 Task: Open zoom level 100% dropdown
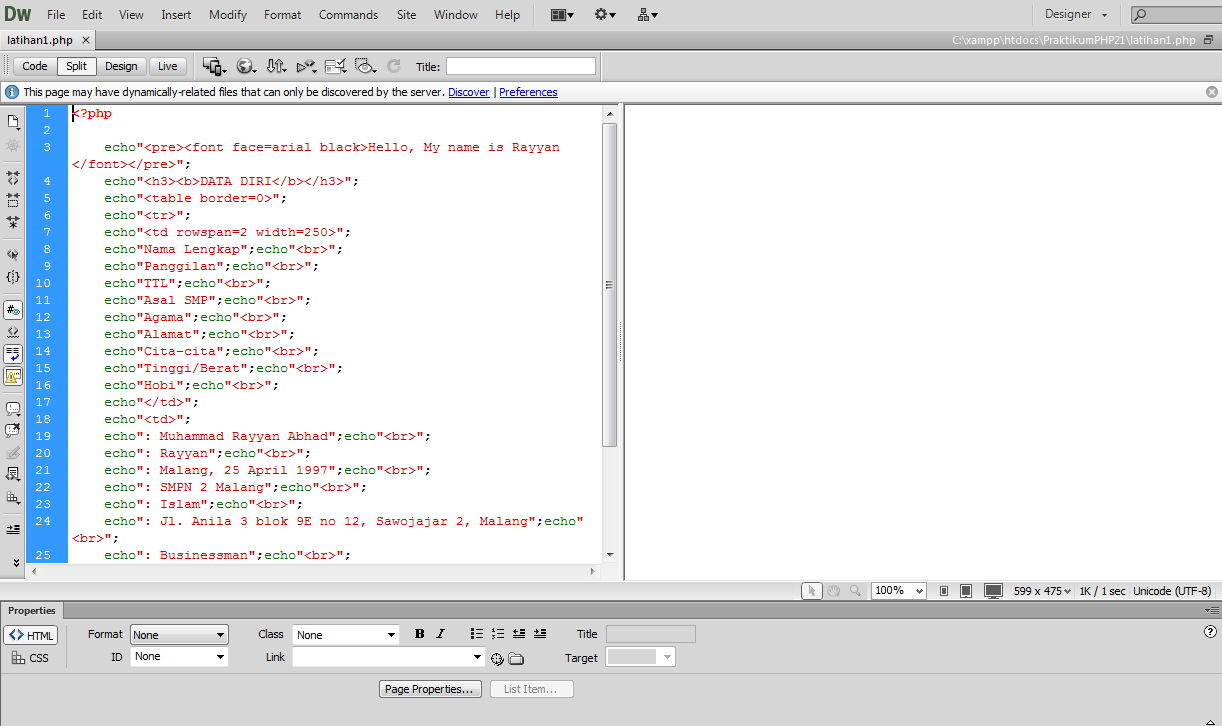point(899,591)
